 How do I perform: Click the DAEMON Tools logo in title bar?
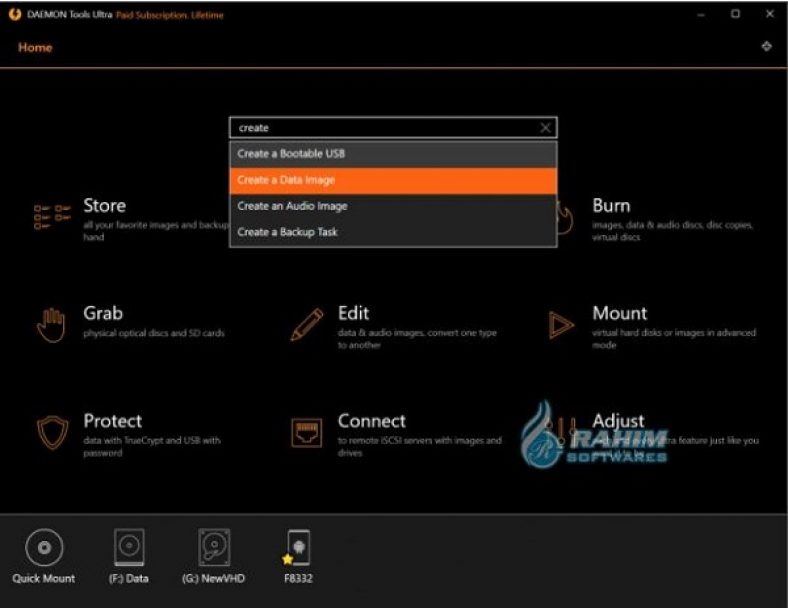pos(15,15)
